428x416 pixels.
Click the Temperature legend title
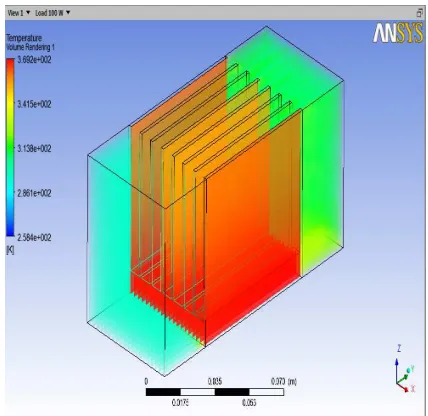(x=24, y=38)
